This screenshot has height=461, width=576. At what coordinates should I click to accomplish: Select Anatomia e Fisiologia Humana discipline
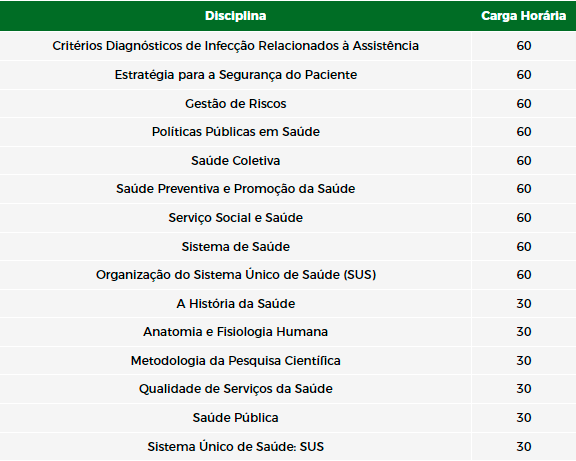[235, 332]
